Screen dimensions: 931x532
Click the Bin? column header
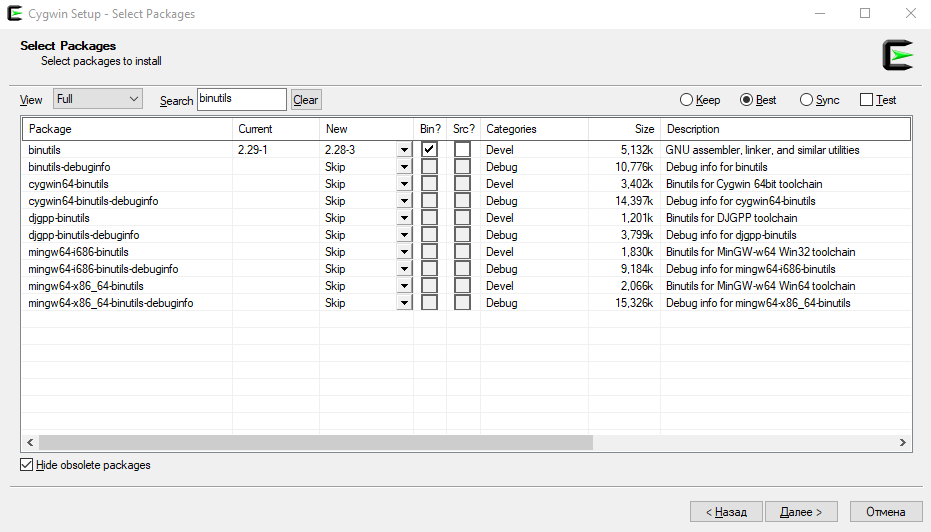click(430, 129)
